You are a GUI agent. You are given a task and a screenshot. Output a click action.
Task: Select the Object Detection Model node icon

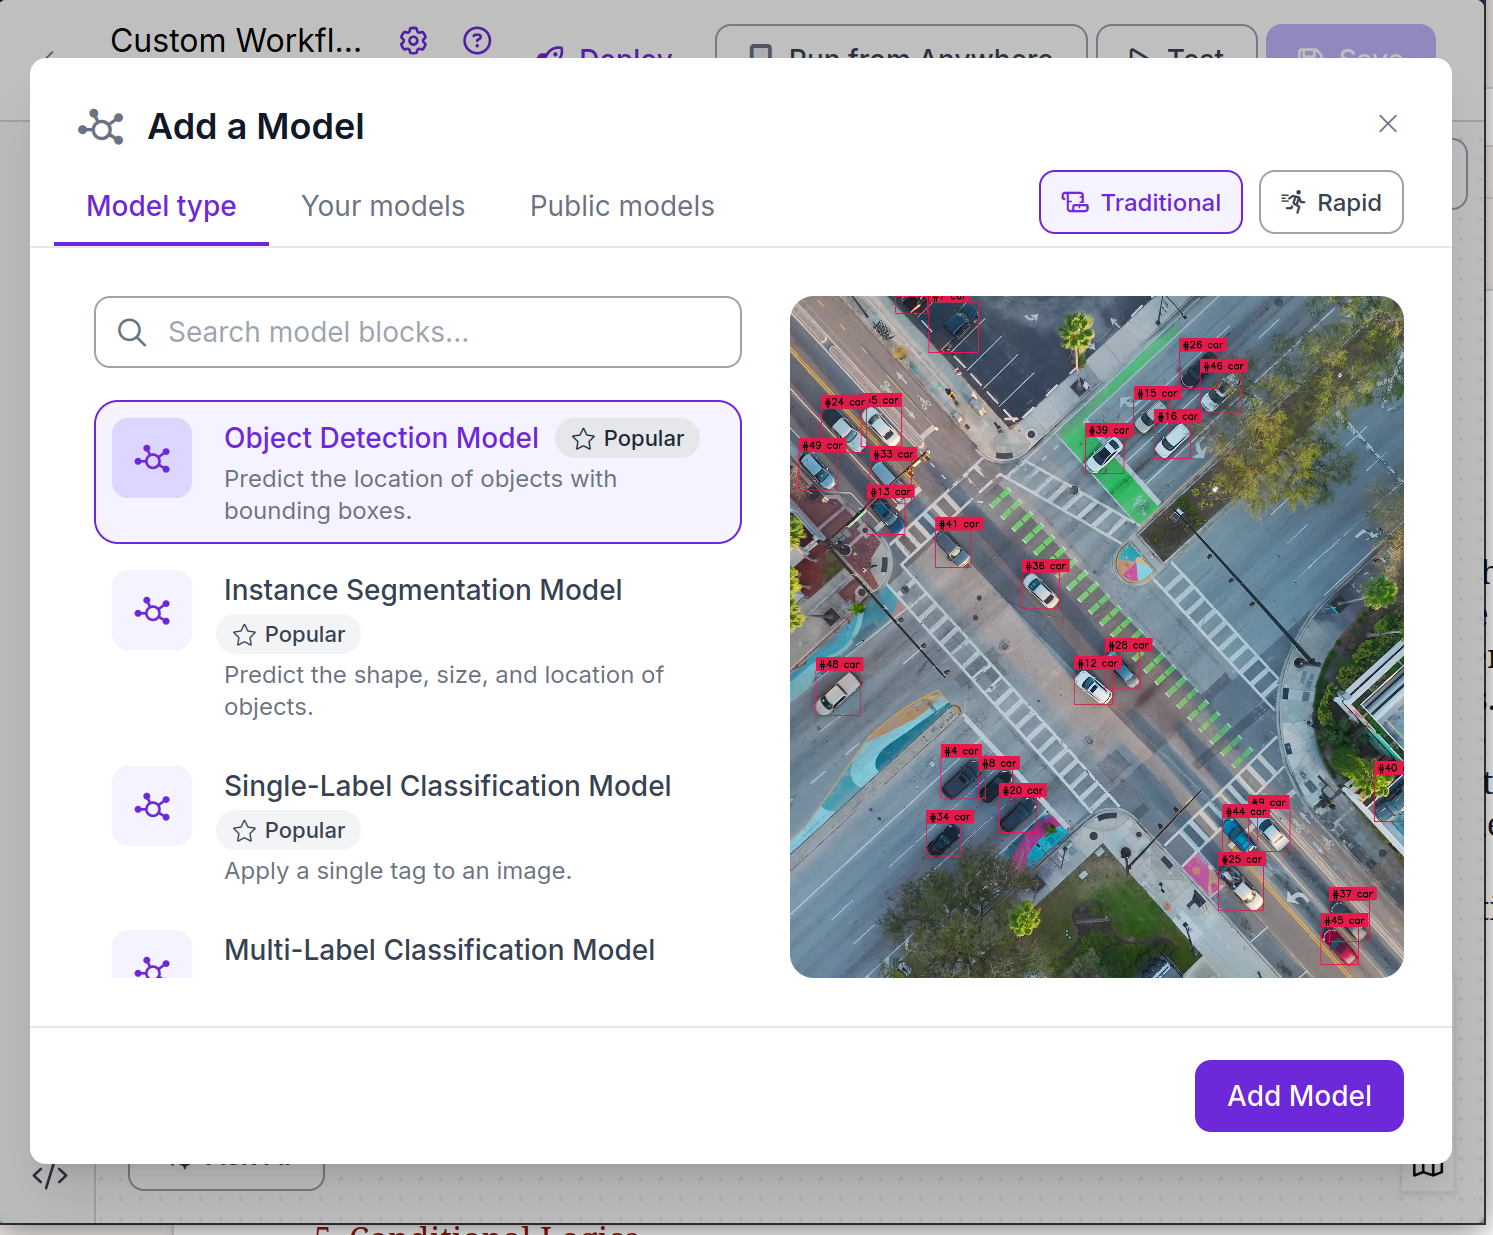coord(152,458)
